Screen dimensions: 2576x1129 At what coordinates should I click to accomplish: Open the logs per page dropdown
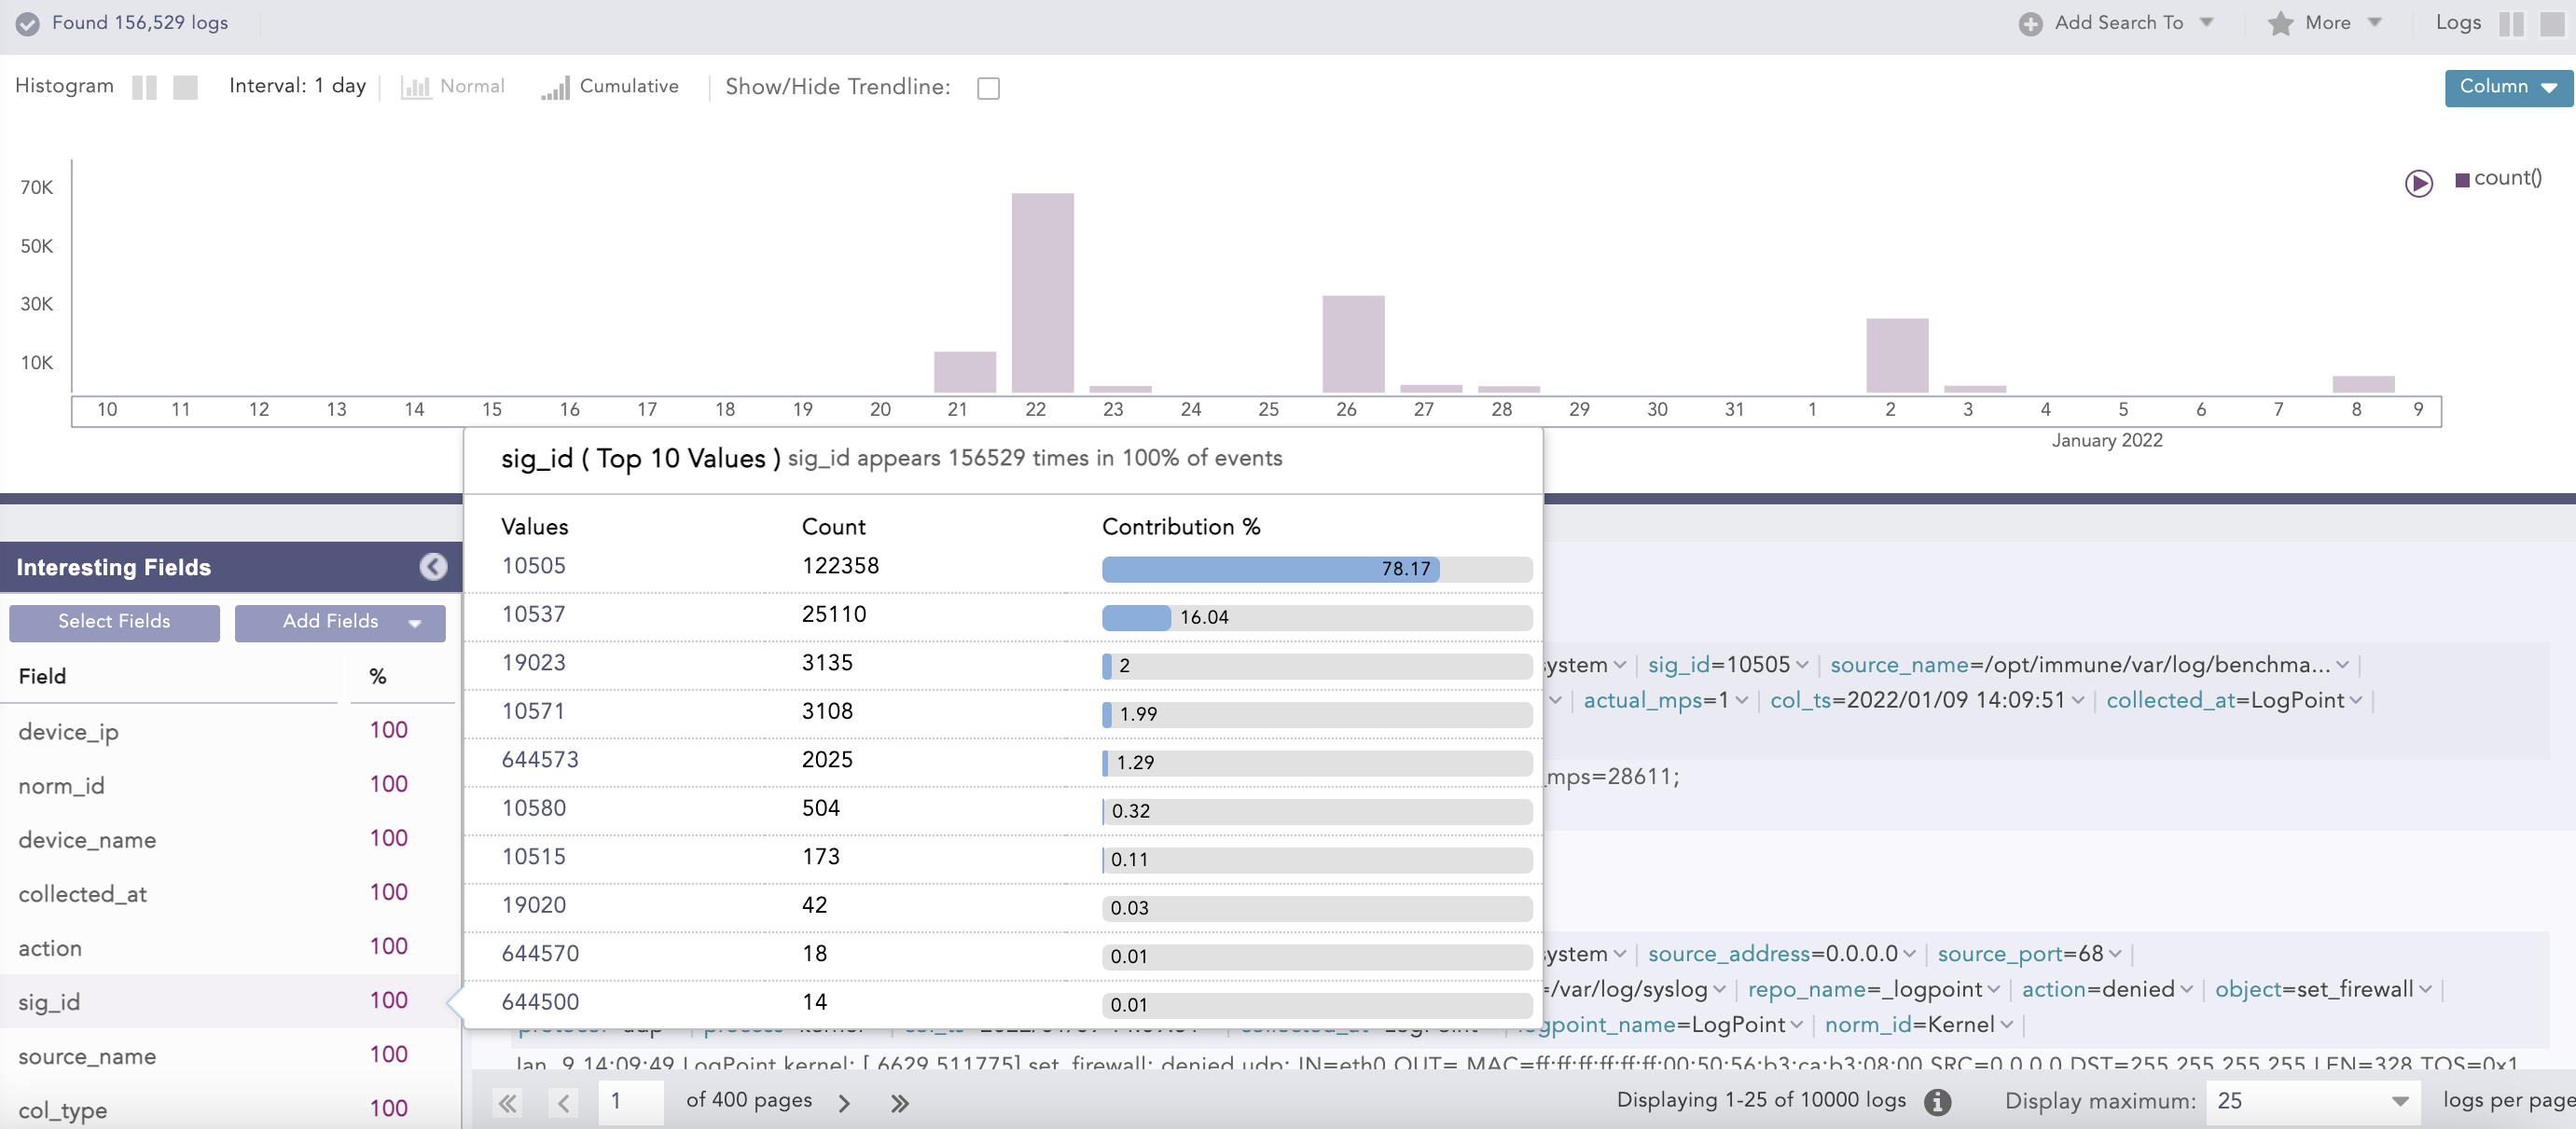tap(2311, 1101)
